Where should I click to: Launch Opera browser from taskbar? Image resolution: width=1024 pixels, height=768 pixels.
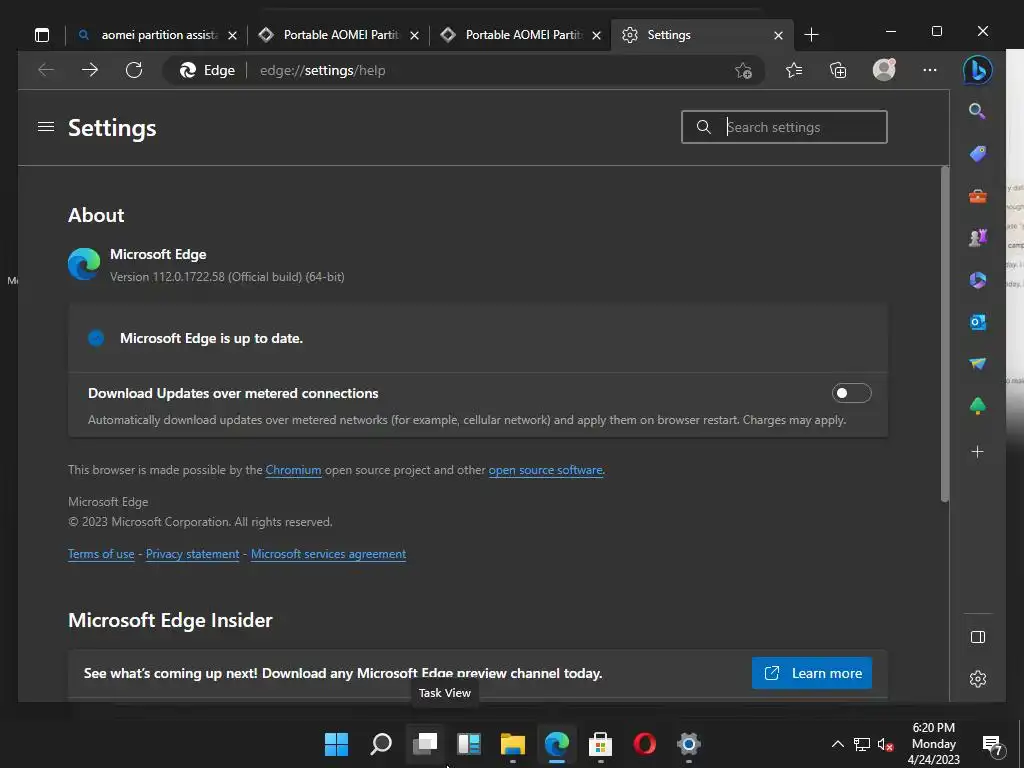[x=645, y=744]
